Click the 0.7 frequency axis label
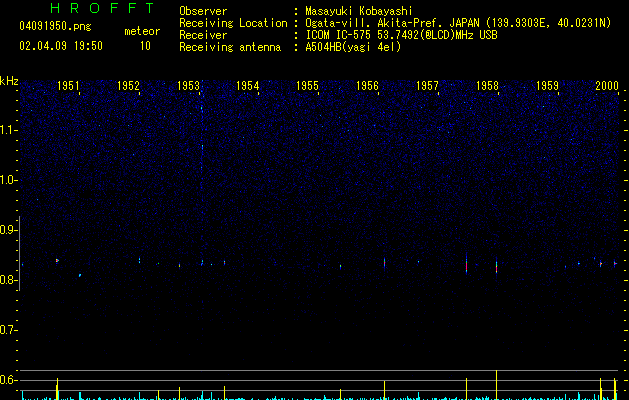 click(8, 330)
